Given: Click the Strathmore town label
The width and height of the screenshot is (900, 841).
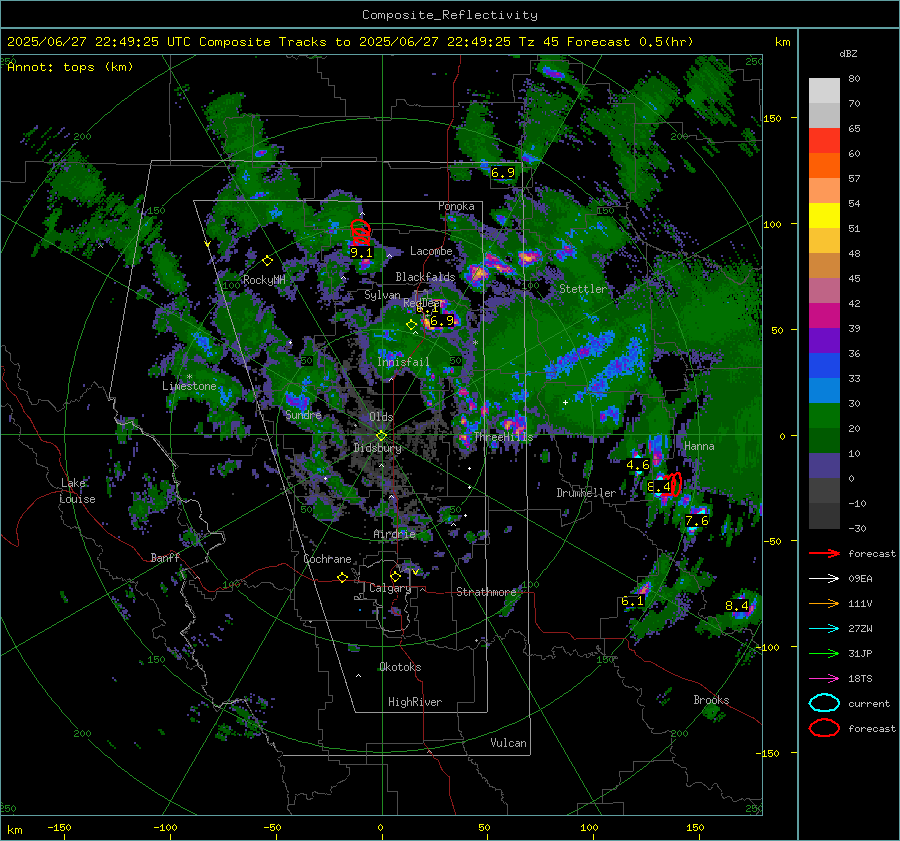Looking at the screenshot, I should point(486,592).
